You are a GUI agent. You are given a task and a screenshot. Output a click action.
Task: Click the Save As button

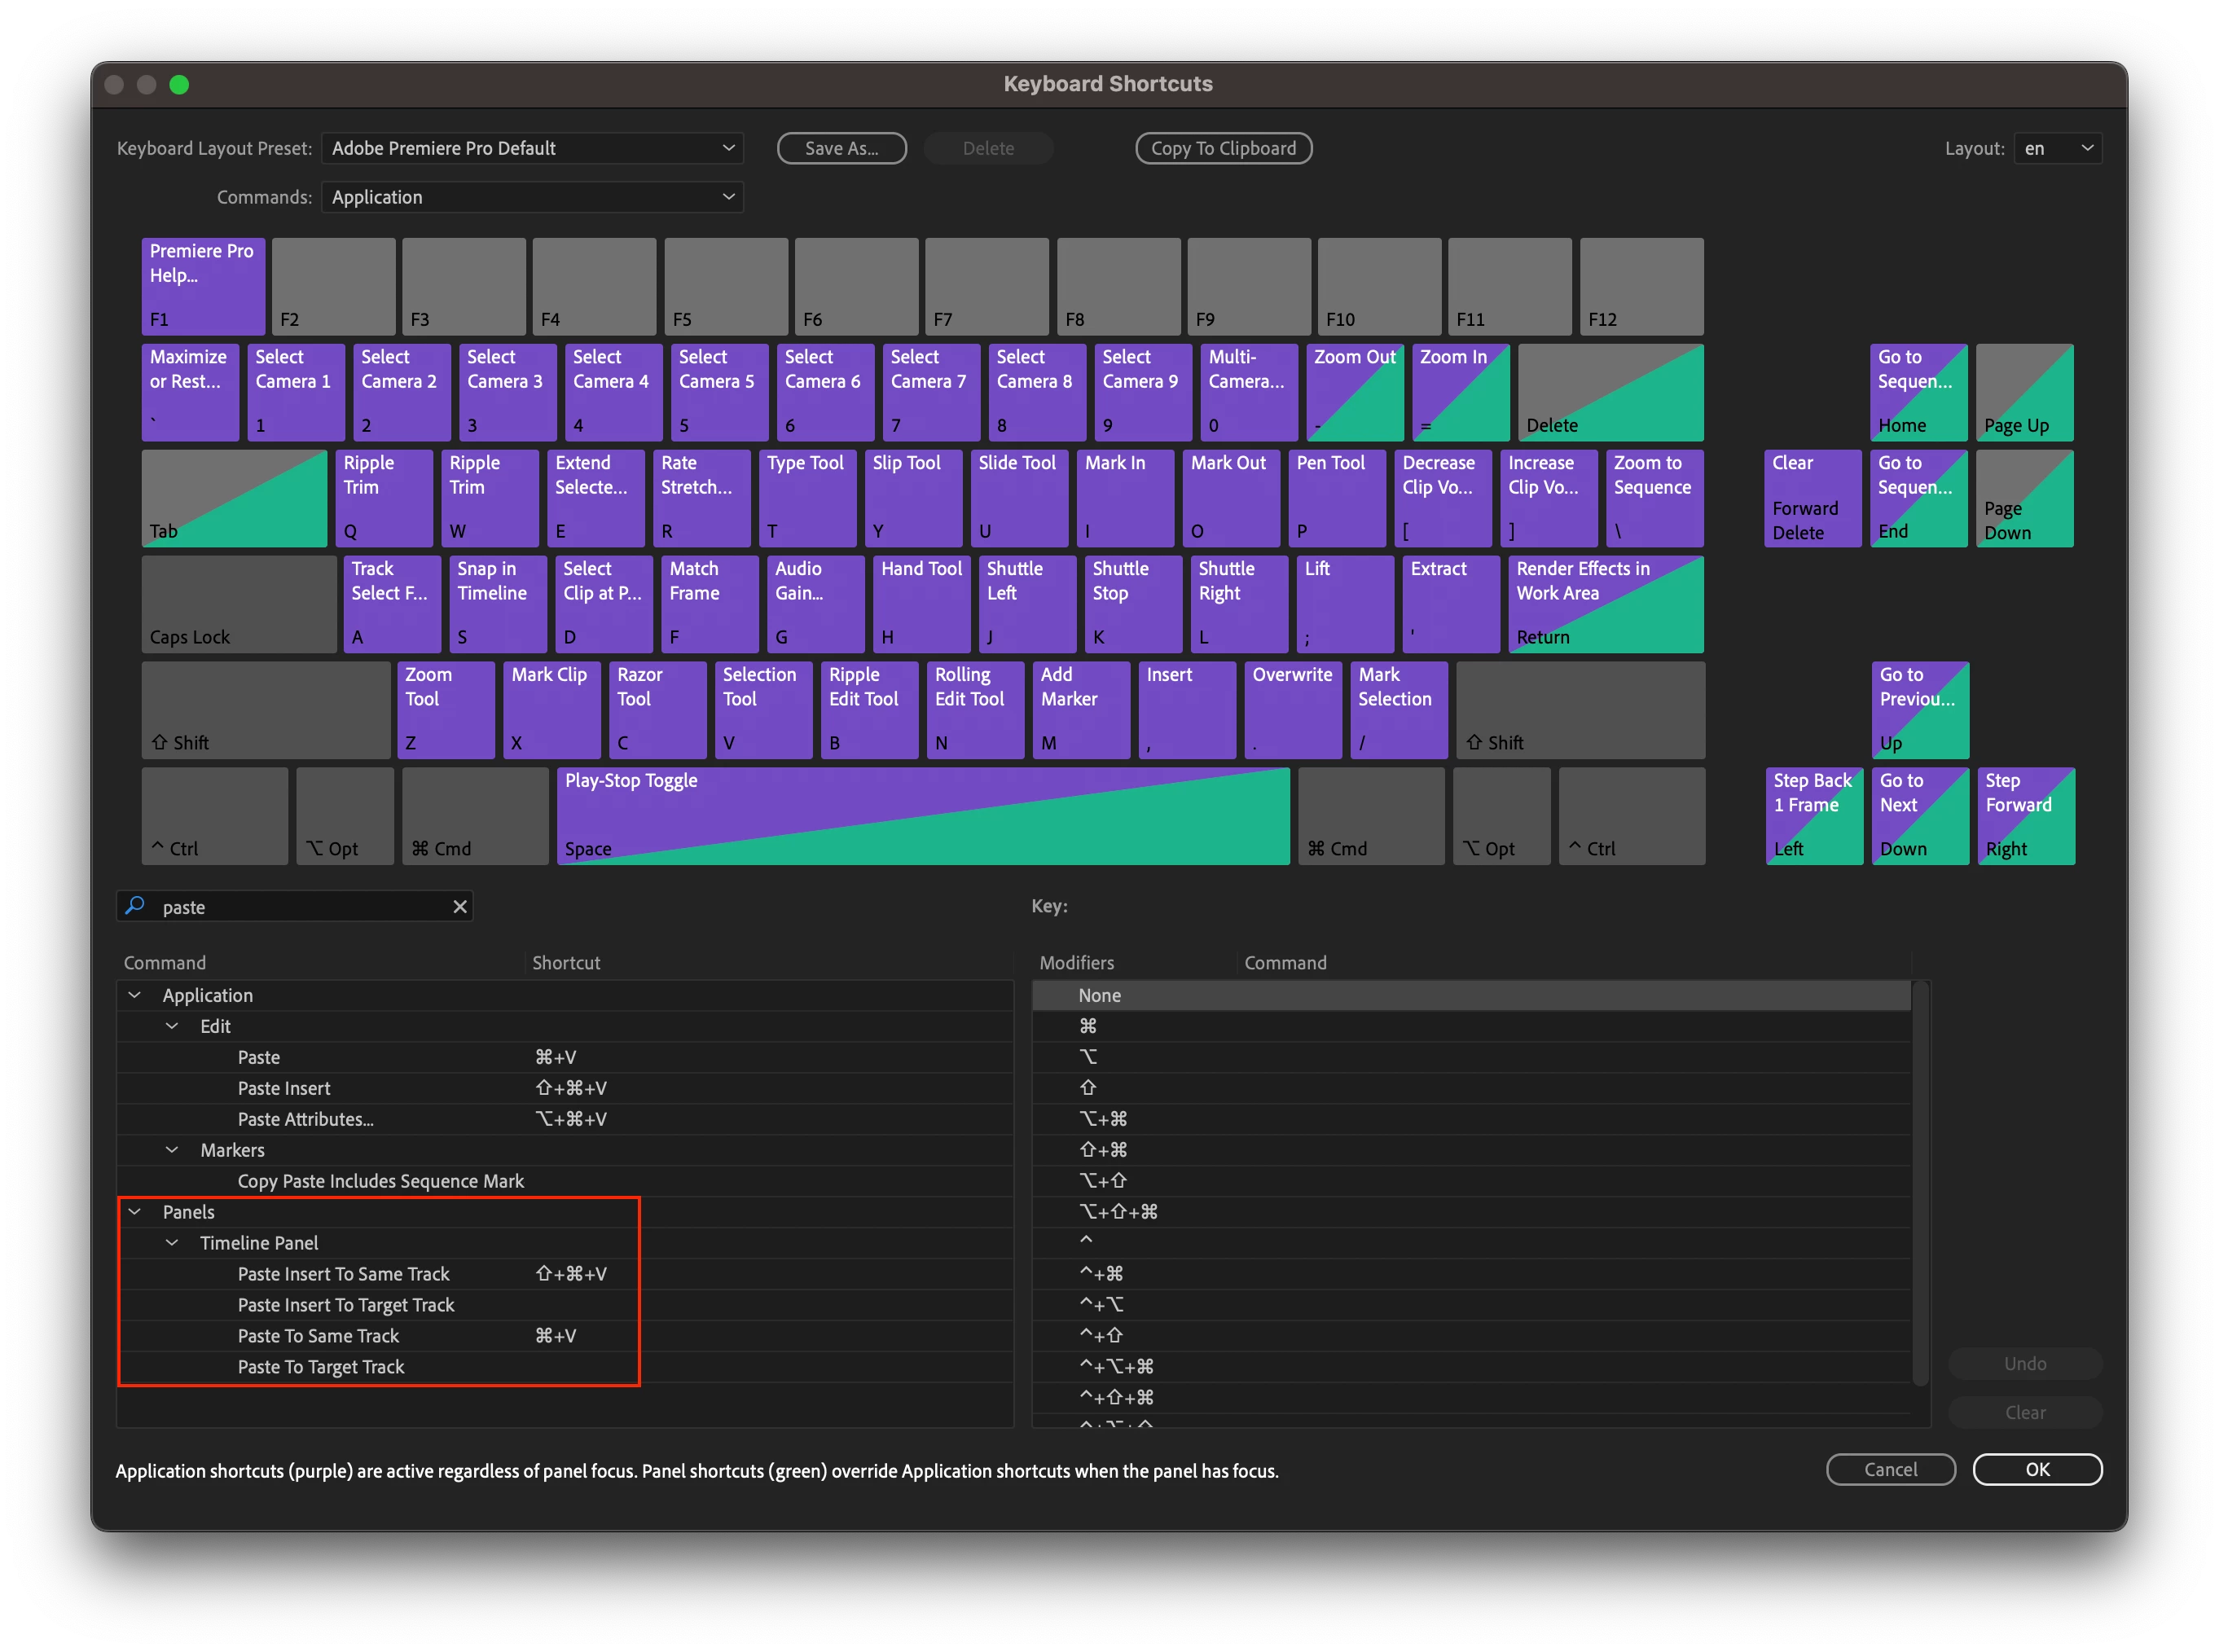[x=841, y=148]
